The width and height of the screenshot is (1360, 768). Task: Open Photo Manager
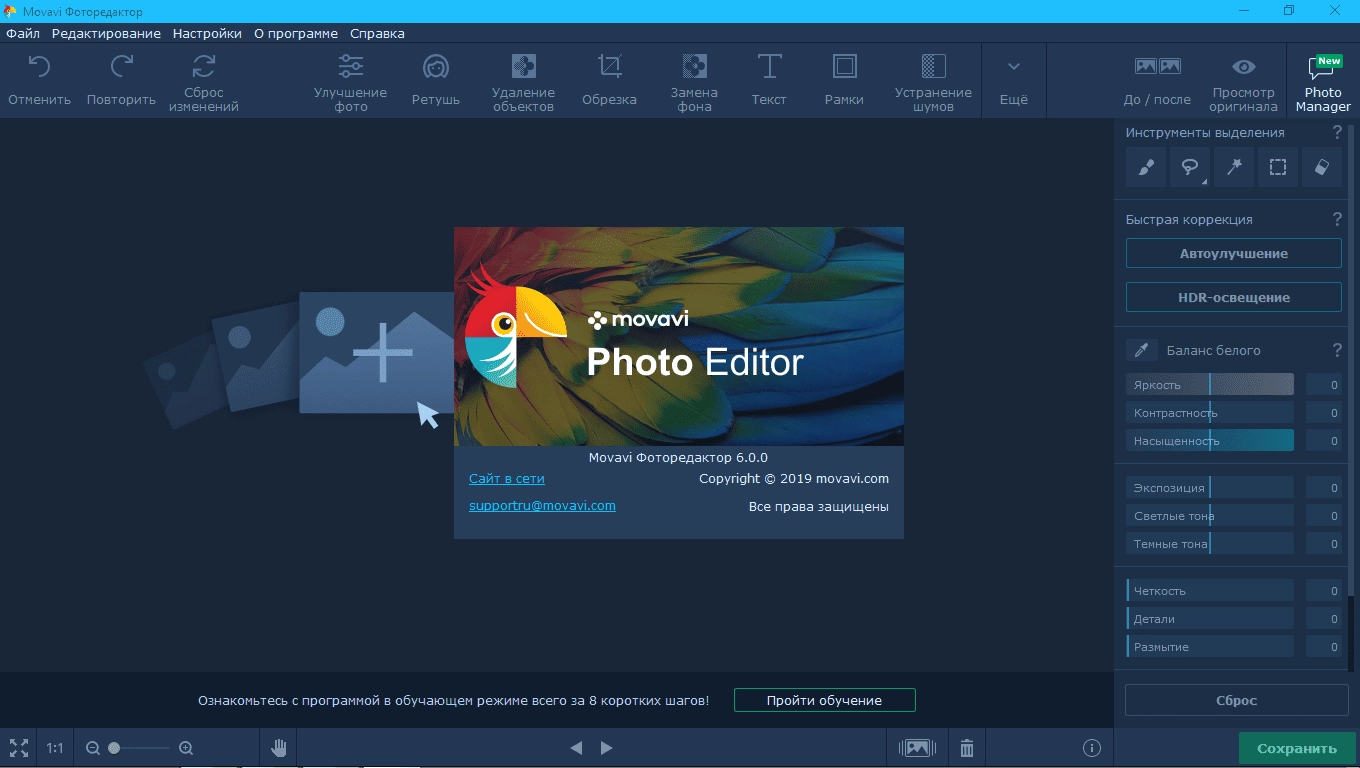pos(1323,82)
